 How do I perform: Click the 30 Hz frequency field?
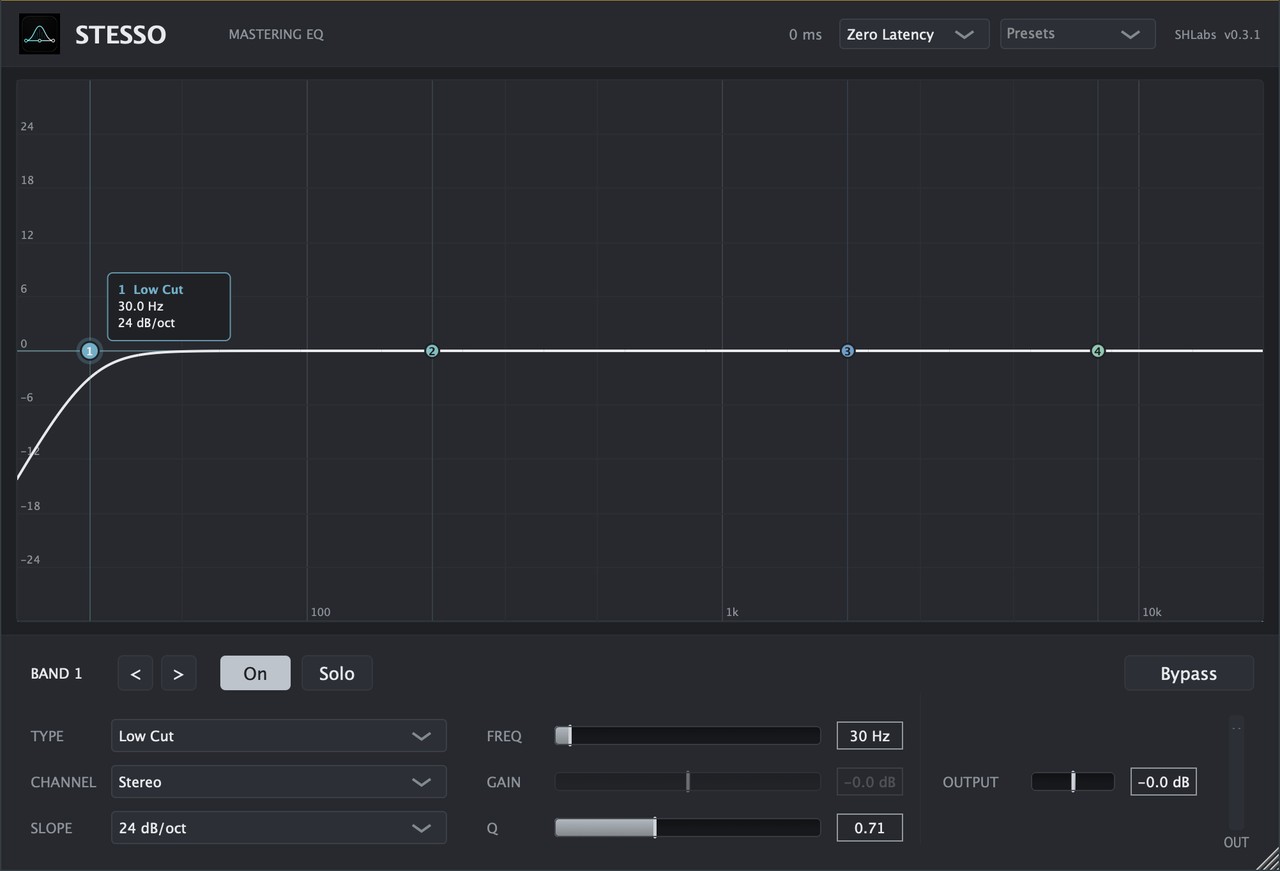870,736
